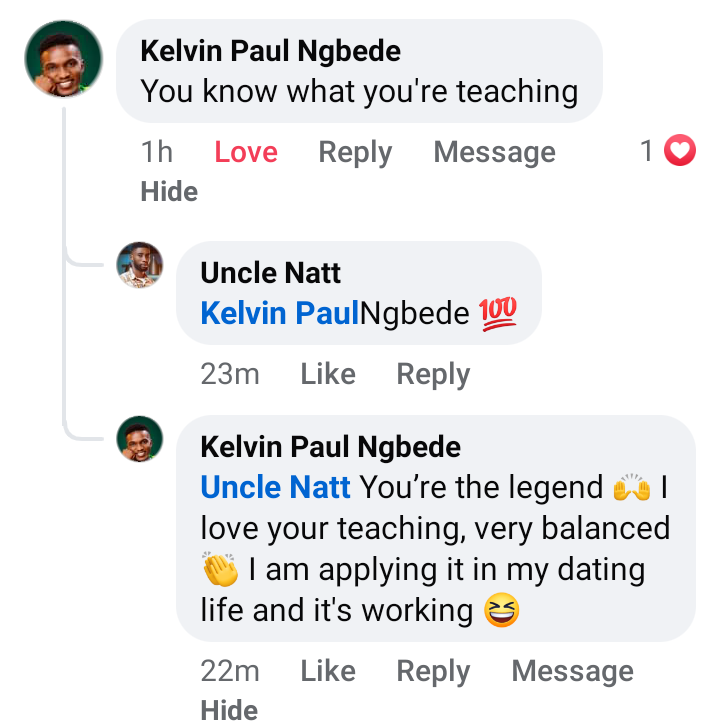This screenshot has height=725, width=720.
Task: Open the blue 'Uncle Natt' mention link
Action: (x=275, y=487)
